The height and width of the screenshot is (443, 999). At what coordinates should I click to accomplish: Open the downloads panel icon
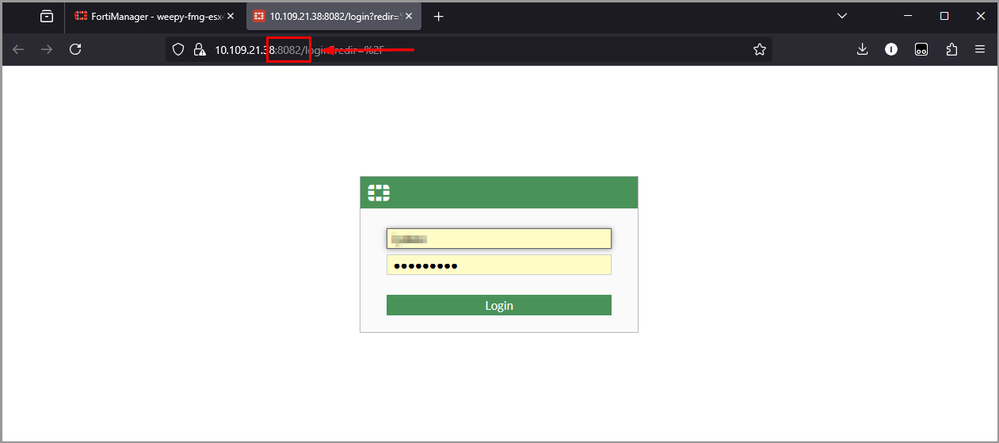pyautogui.click(x=862, y=49)
